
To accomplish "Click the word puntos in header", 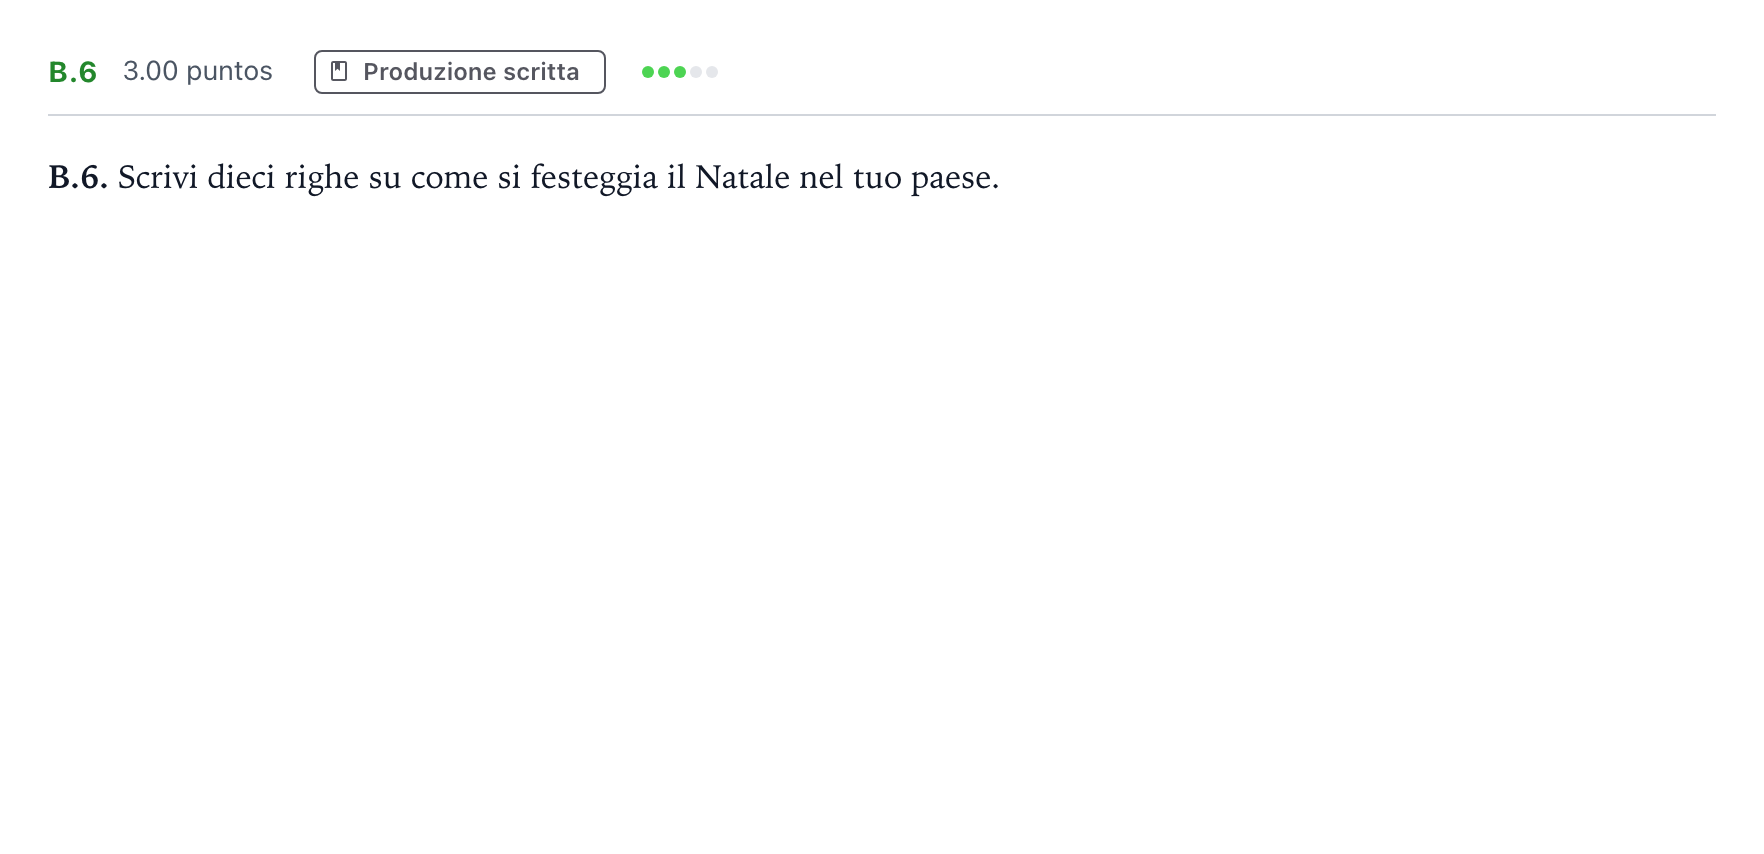I will [x=229, y=73].
